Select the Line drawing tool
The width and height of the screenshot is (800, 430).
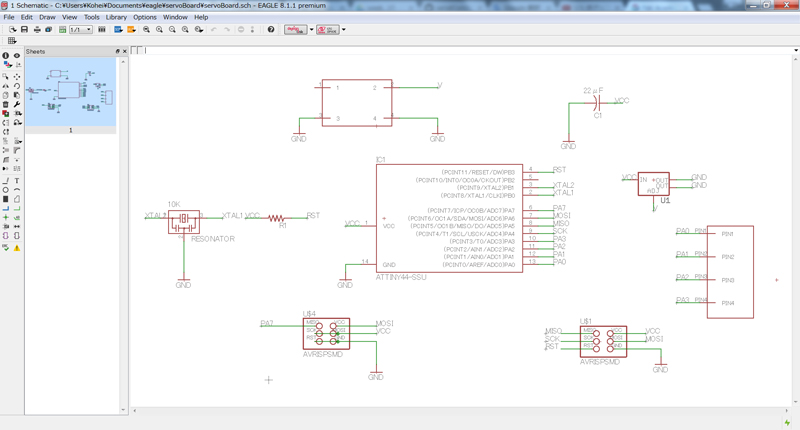point(6,181)
